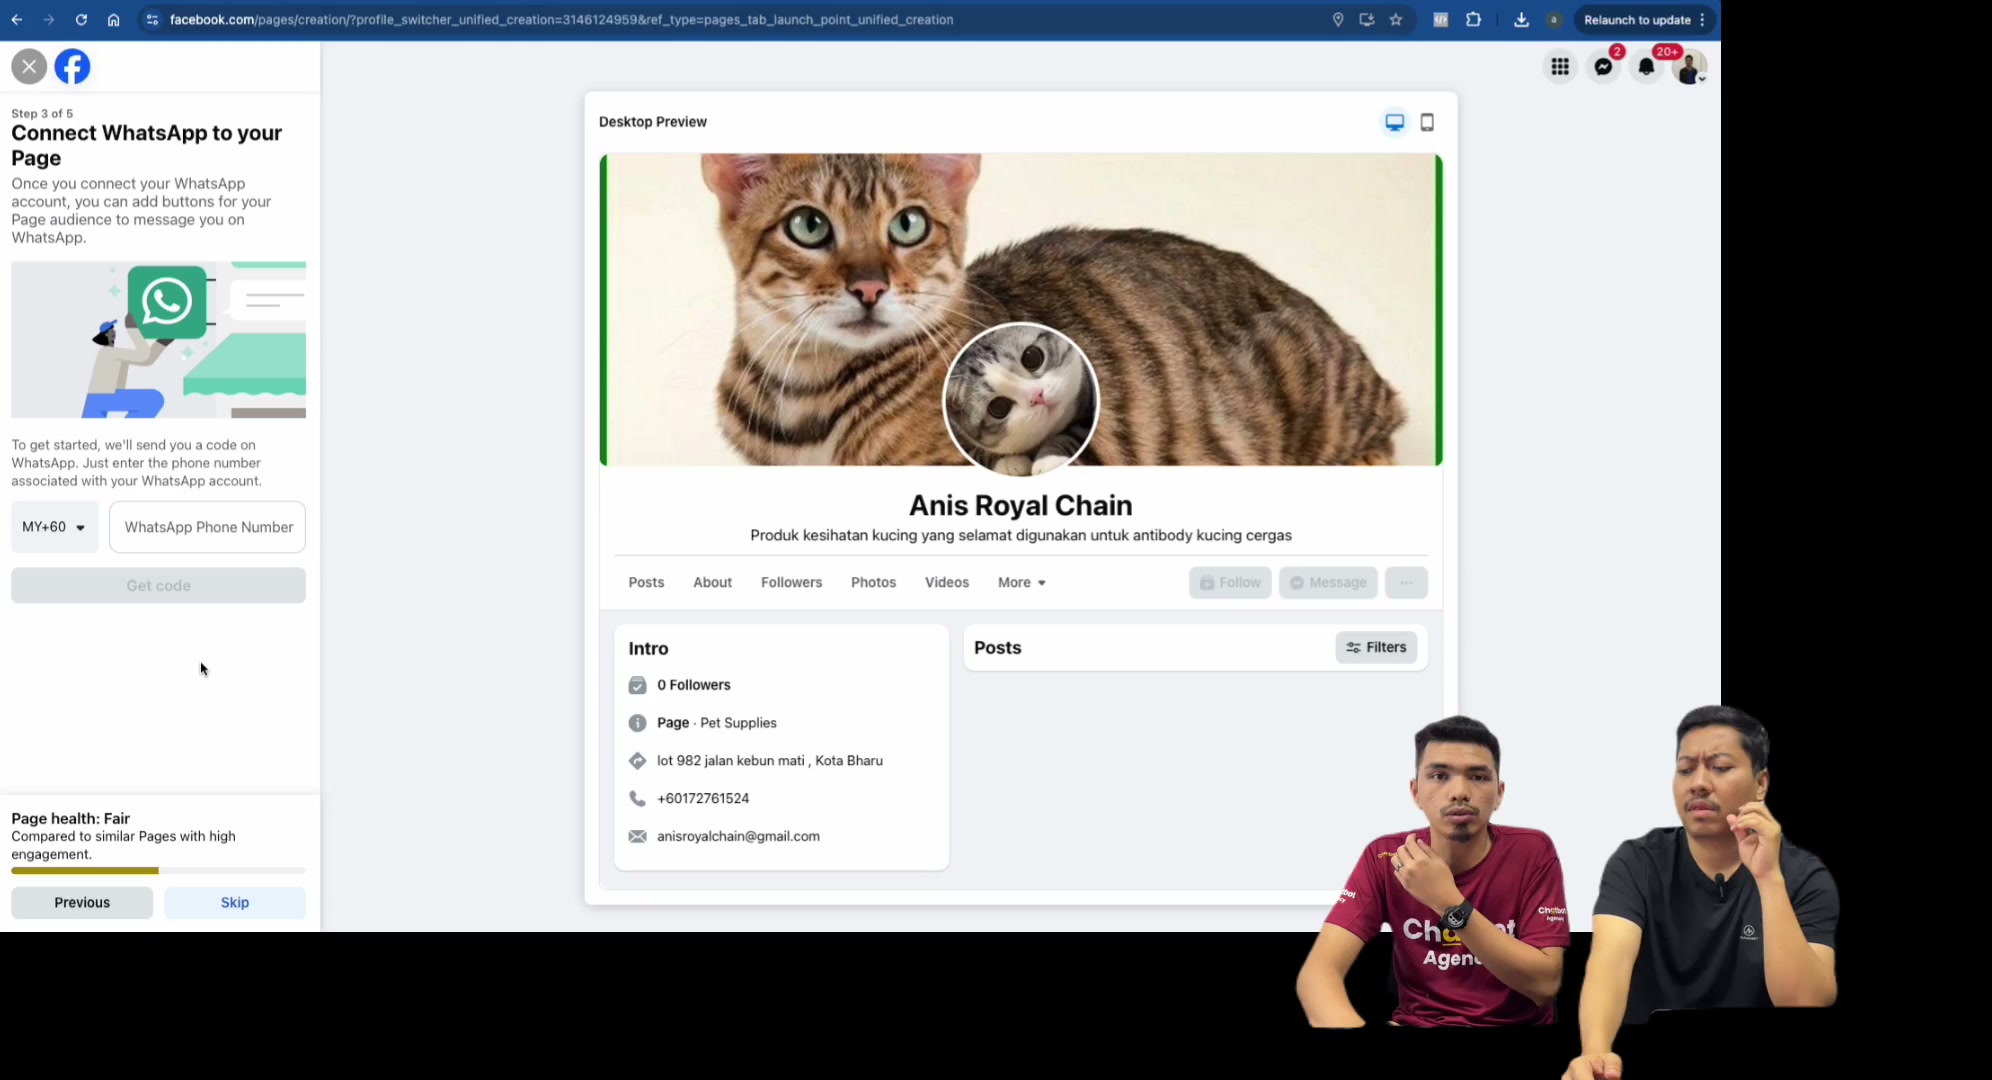Bookmark this page with star icon
The image size is (1992, 1080).
[1396, 20]
